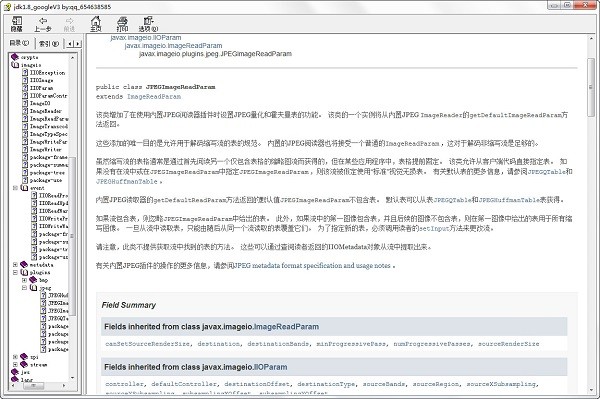Image resolution: width=600 pixels, height=399 pixels.
Task: Open the JPEGHuffmanTable link in text
Action: (x=127, y=181)
